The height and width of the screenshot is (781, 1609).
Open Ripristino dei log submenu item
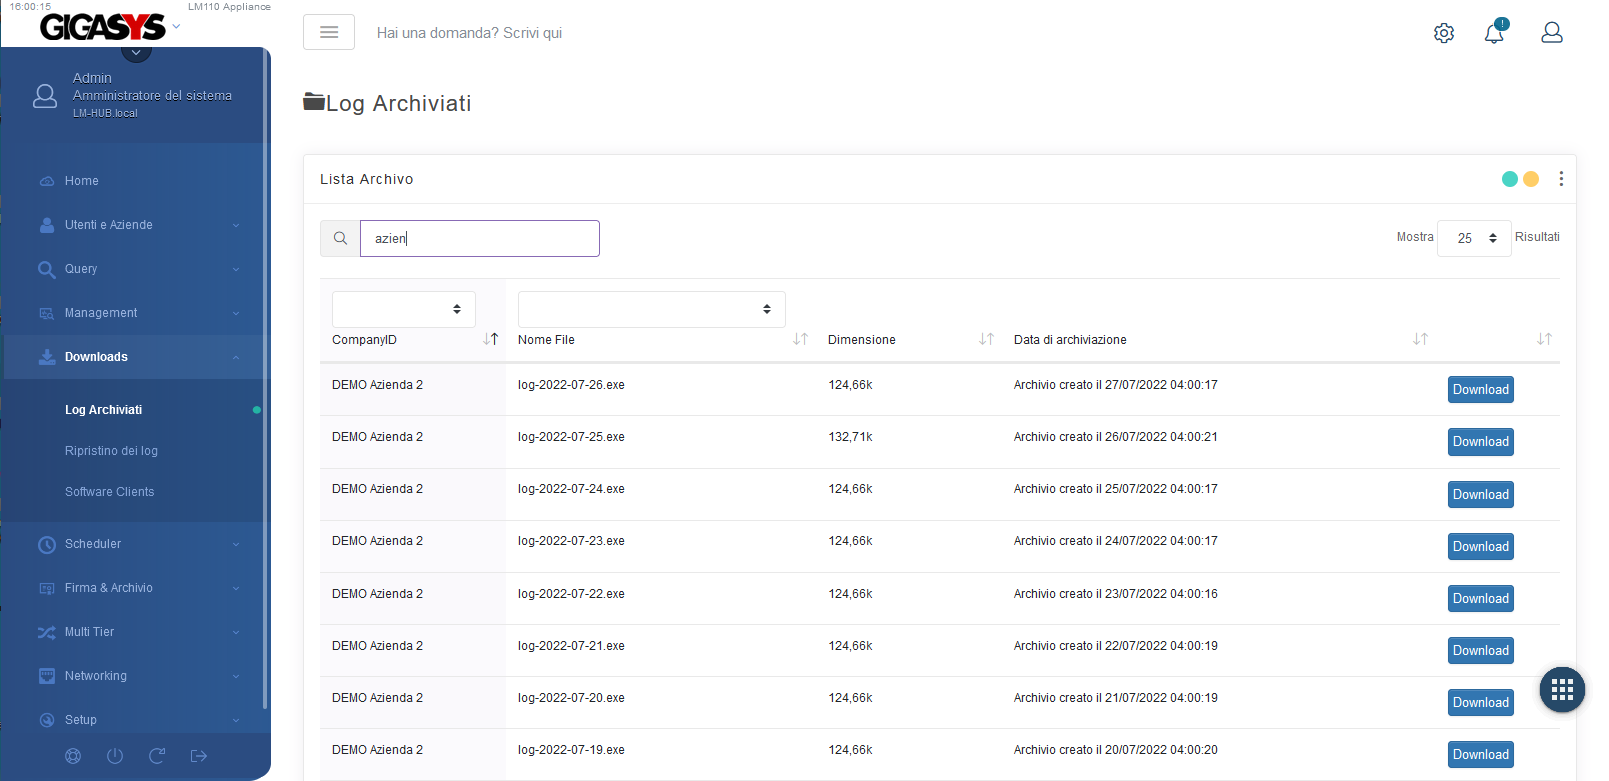[111, 451]
